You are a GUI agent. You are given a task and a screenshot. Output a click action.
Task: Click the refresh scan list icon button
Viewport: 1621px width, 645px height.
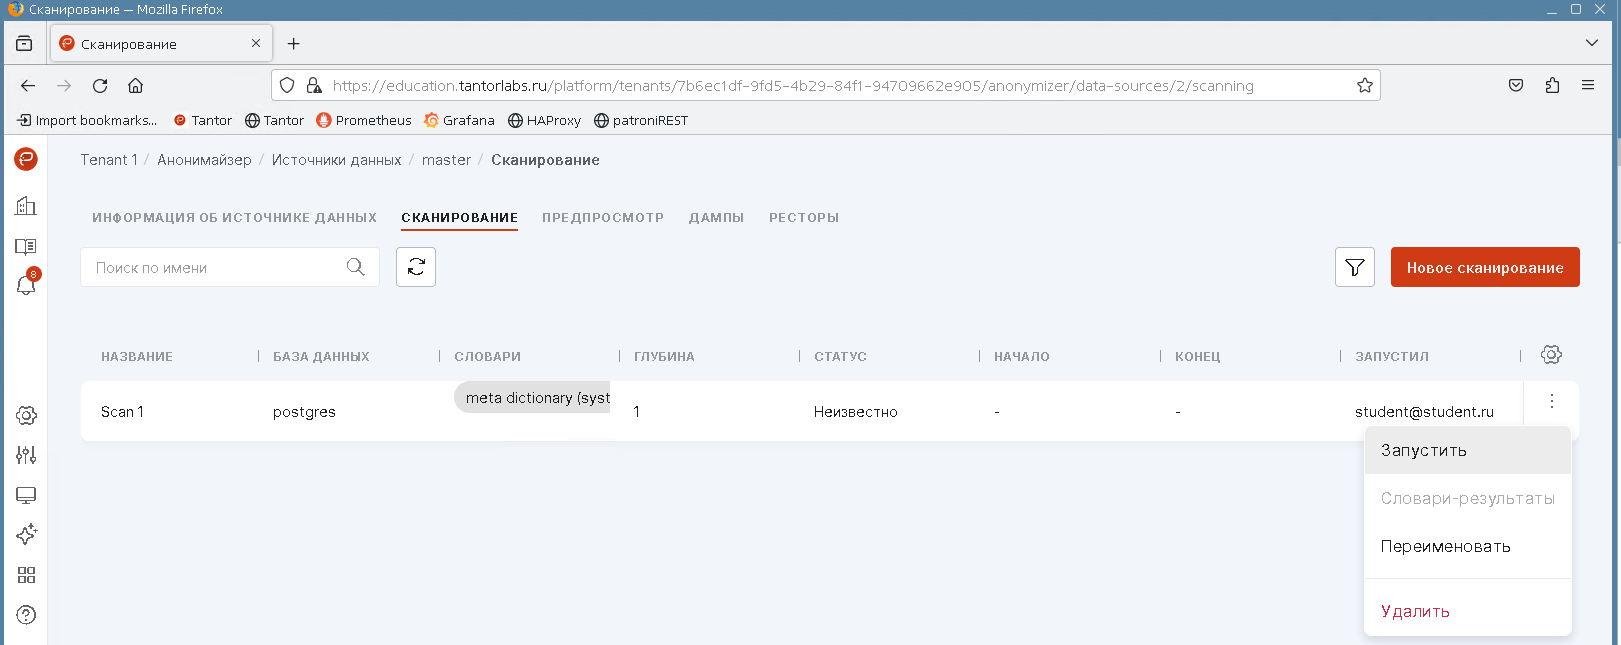(416, 267)
